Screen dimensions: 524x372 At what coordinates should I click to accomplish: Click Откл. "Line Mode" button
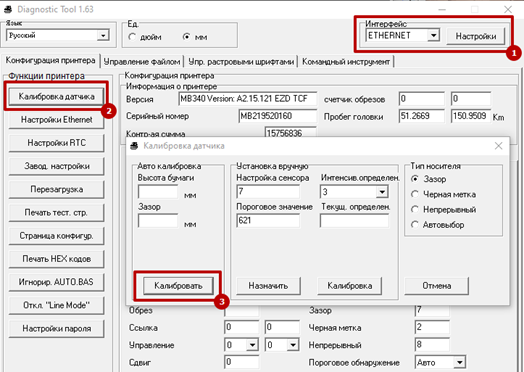click(x=56, y=305)
